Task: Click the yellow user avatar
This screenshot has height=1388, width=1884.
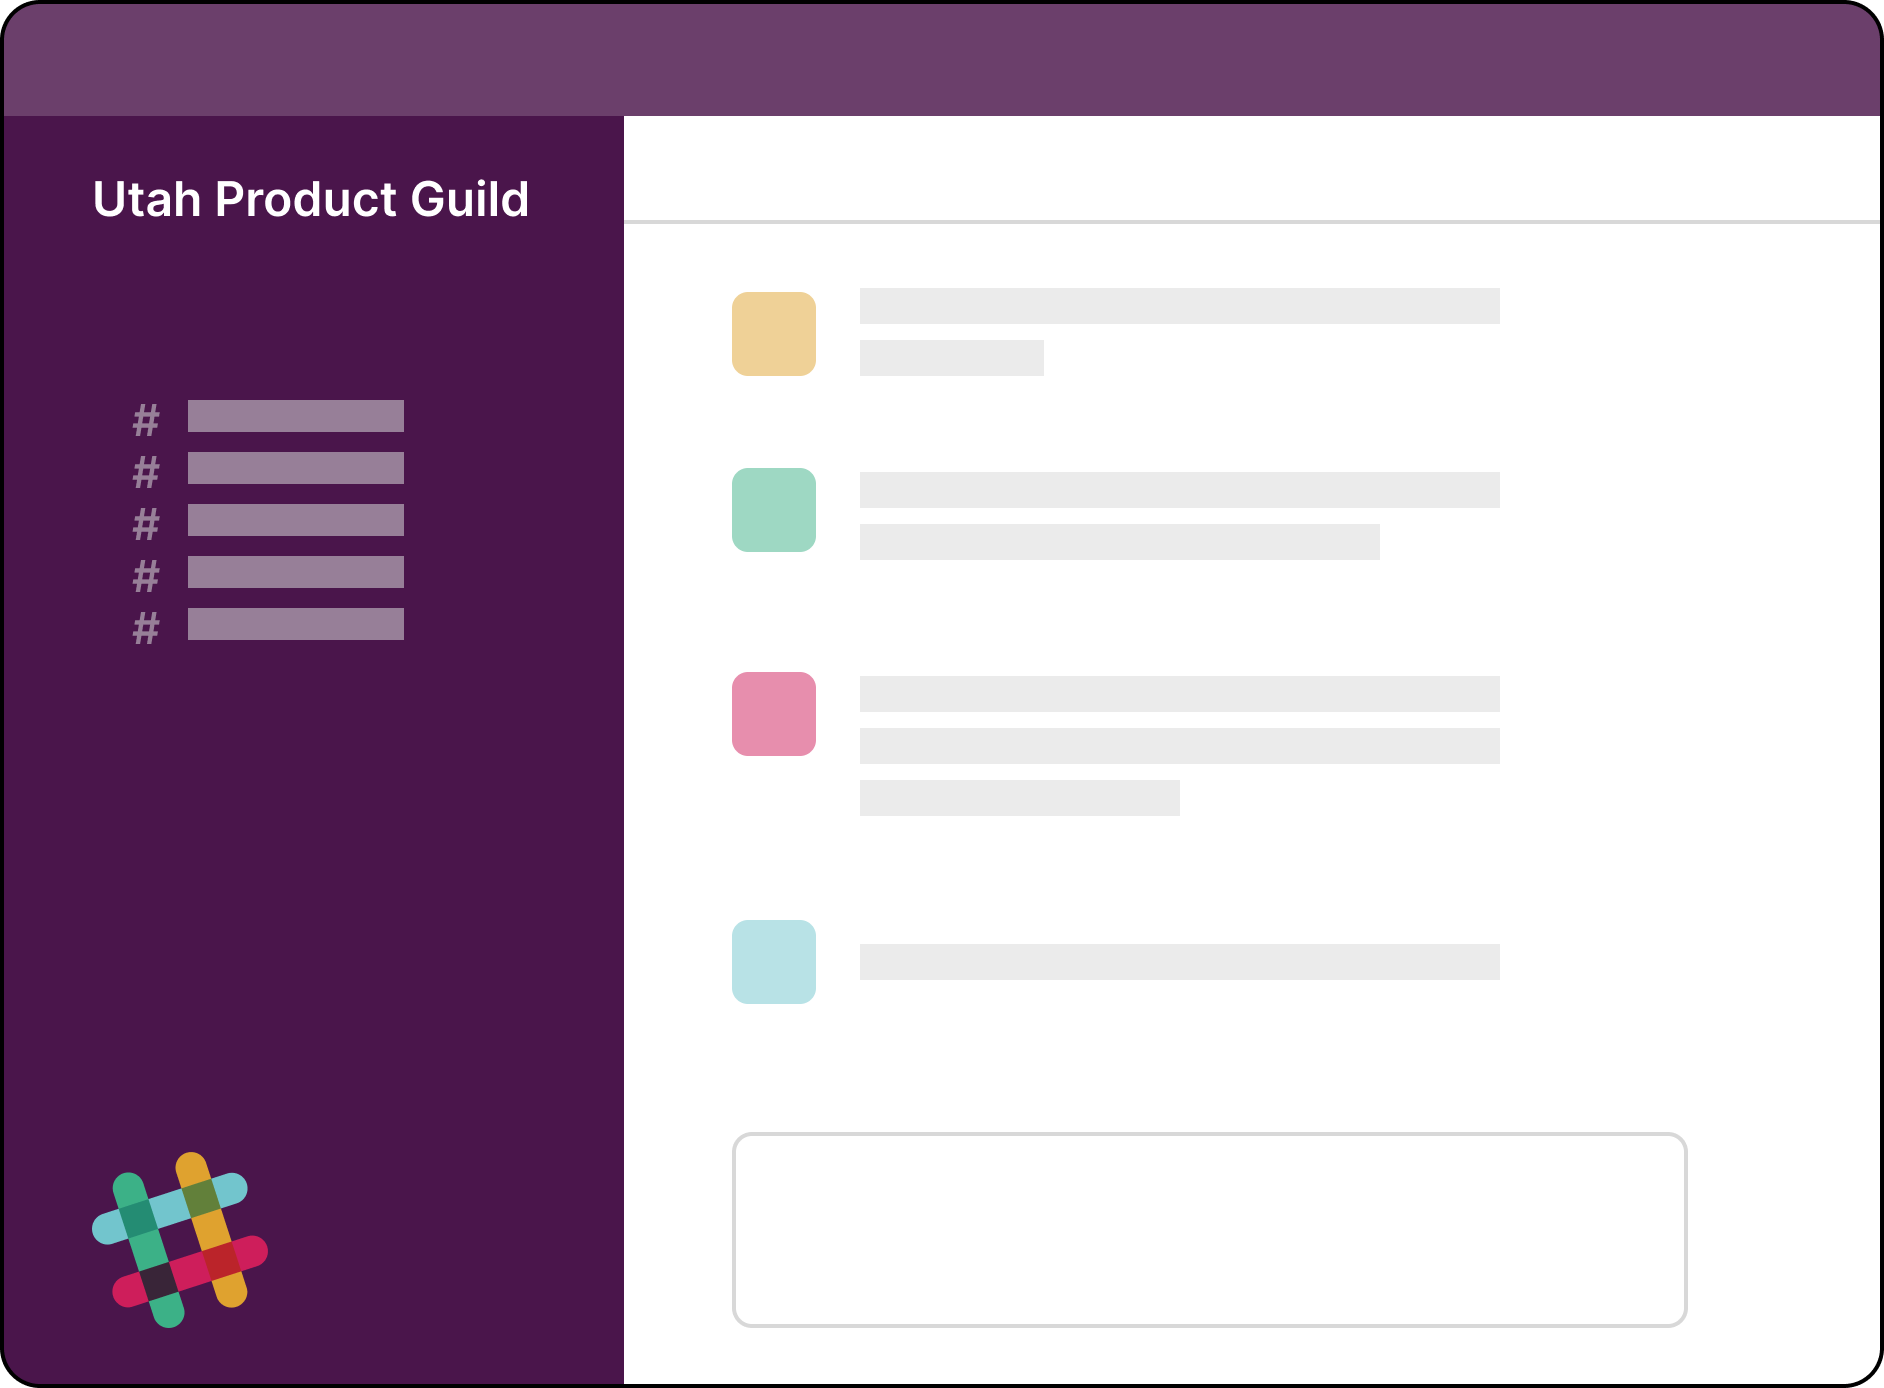Action: point(774,334)
